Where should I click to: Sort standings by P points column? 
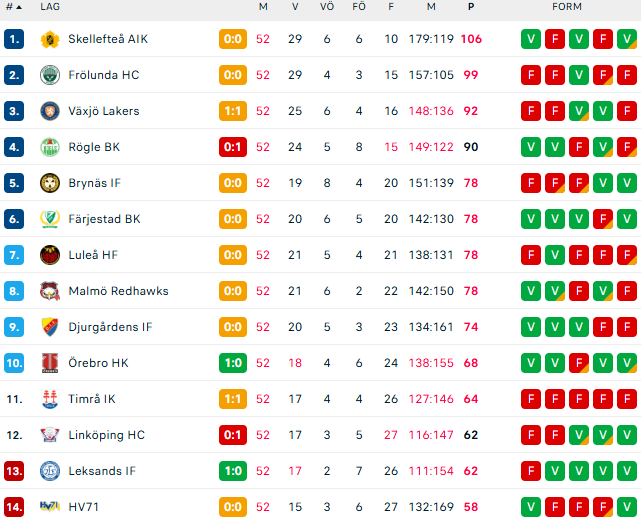tap(471, 7)
